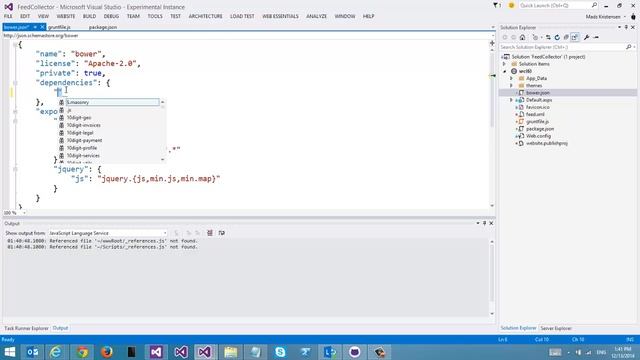Collapse the website project node

tap(504, 71)
